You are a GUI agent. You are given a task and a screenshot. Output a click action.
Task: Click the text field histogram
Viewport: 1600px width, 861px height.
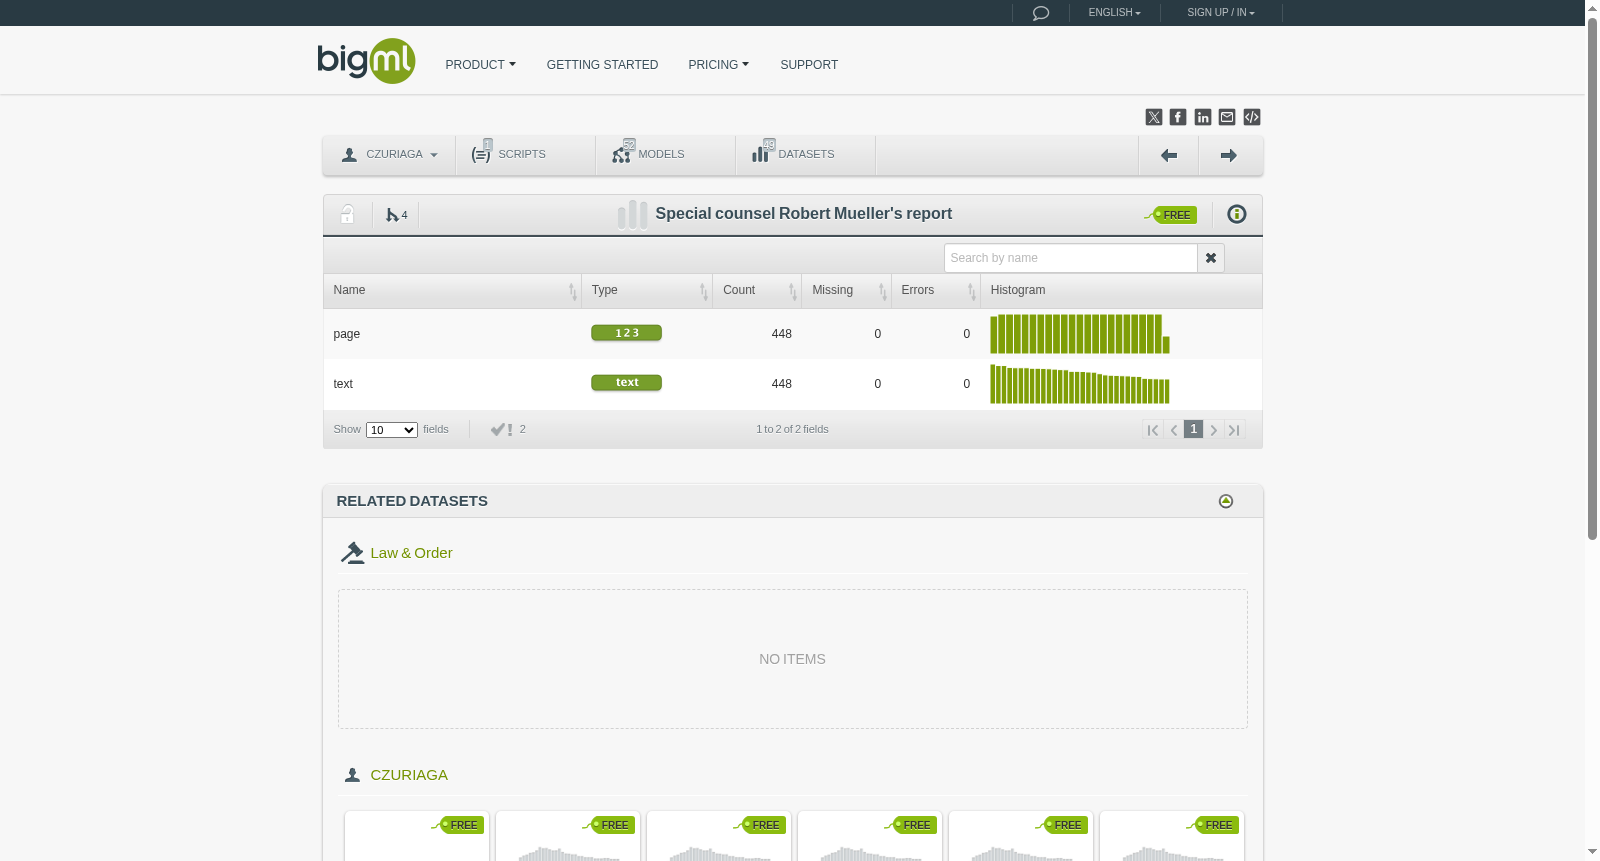point(1080,384)
